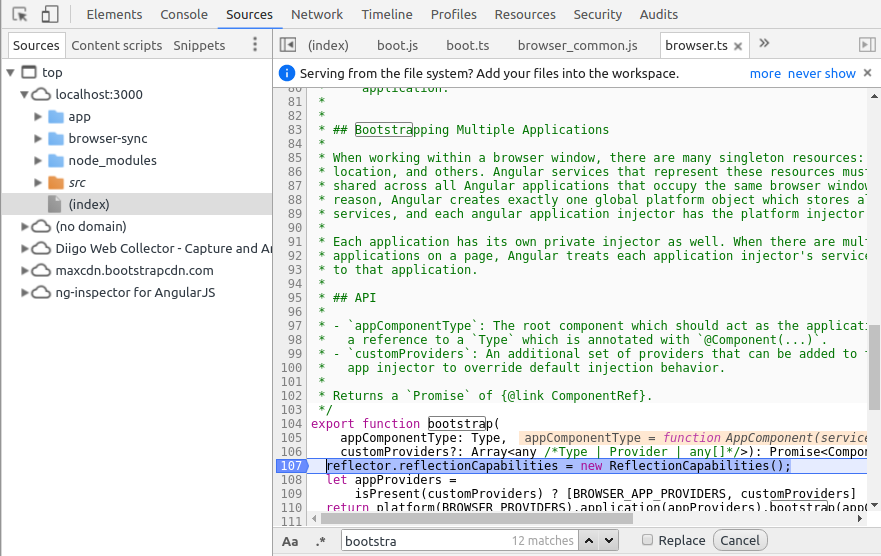Close the browser.ts tab
881x556 pixels.
(x=738, y=46)
